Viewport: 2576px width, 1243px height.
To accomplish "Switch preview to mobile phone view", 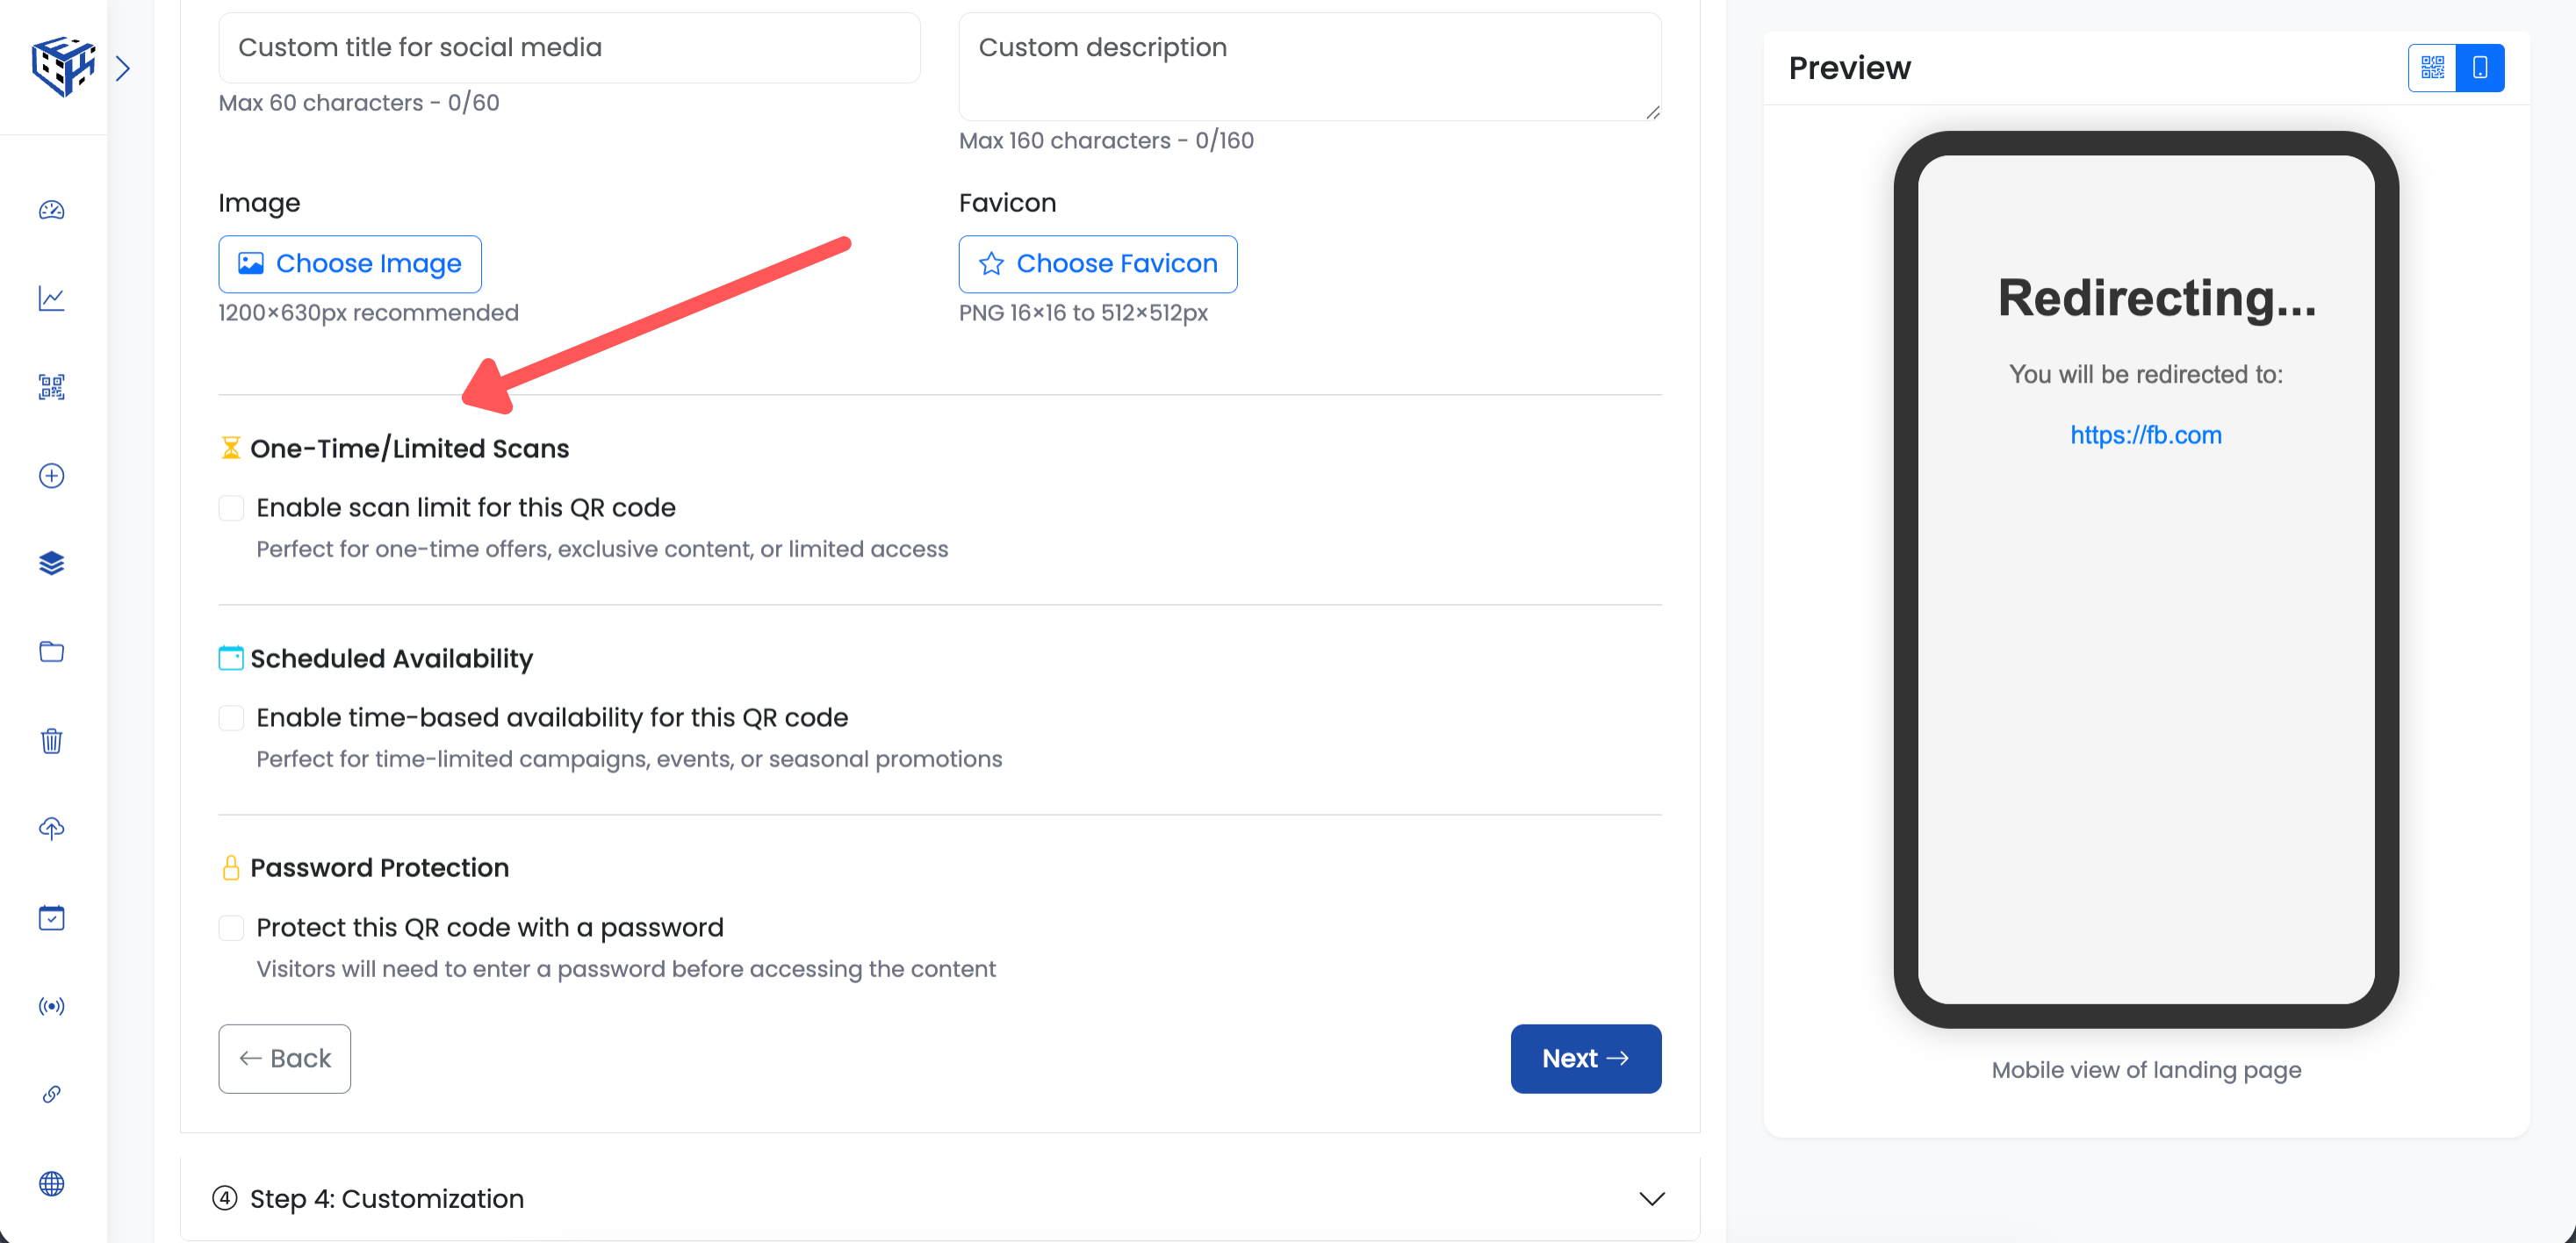I will click(x=2480, y=68).
